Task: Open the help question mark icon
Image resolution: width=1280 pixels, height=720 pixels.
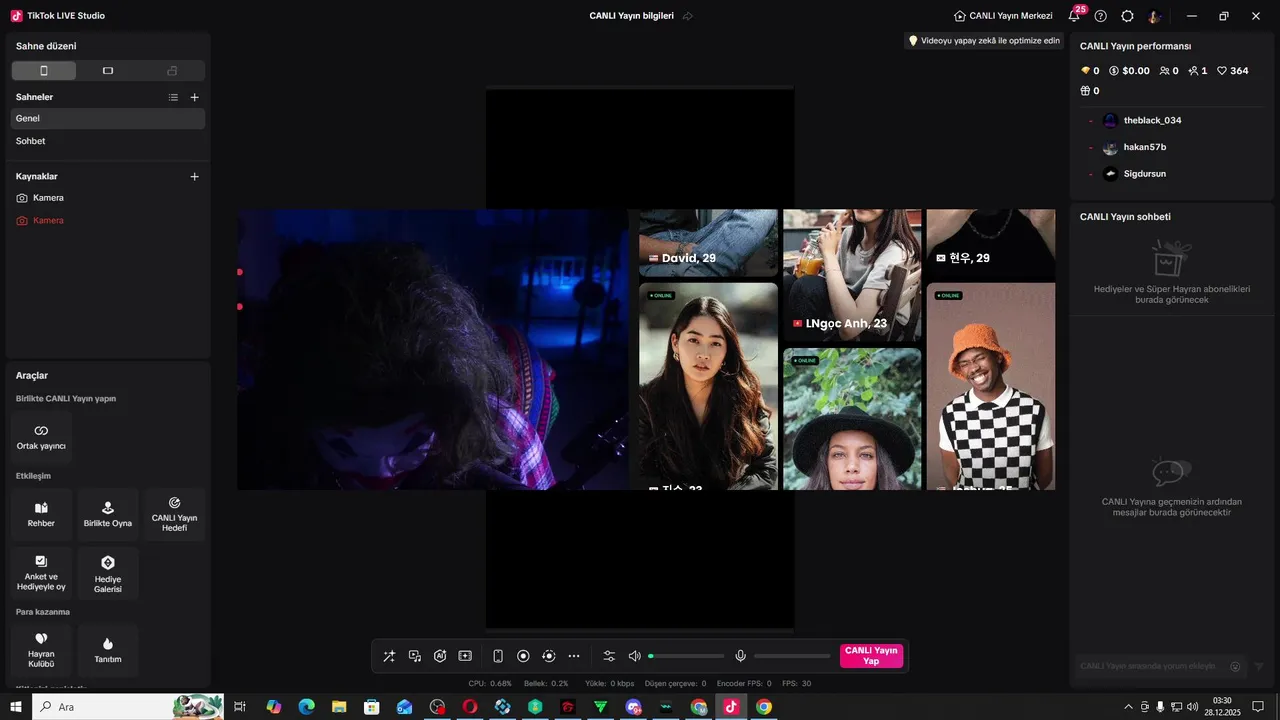Action: click(1101, 16)
